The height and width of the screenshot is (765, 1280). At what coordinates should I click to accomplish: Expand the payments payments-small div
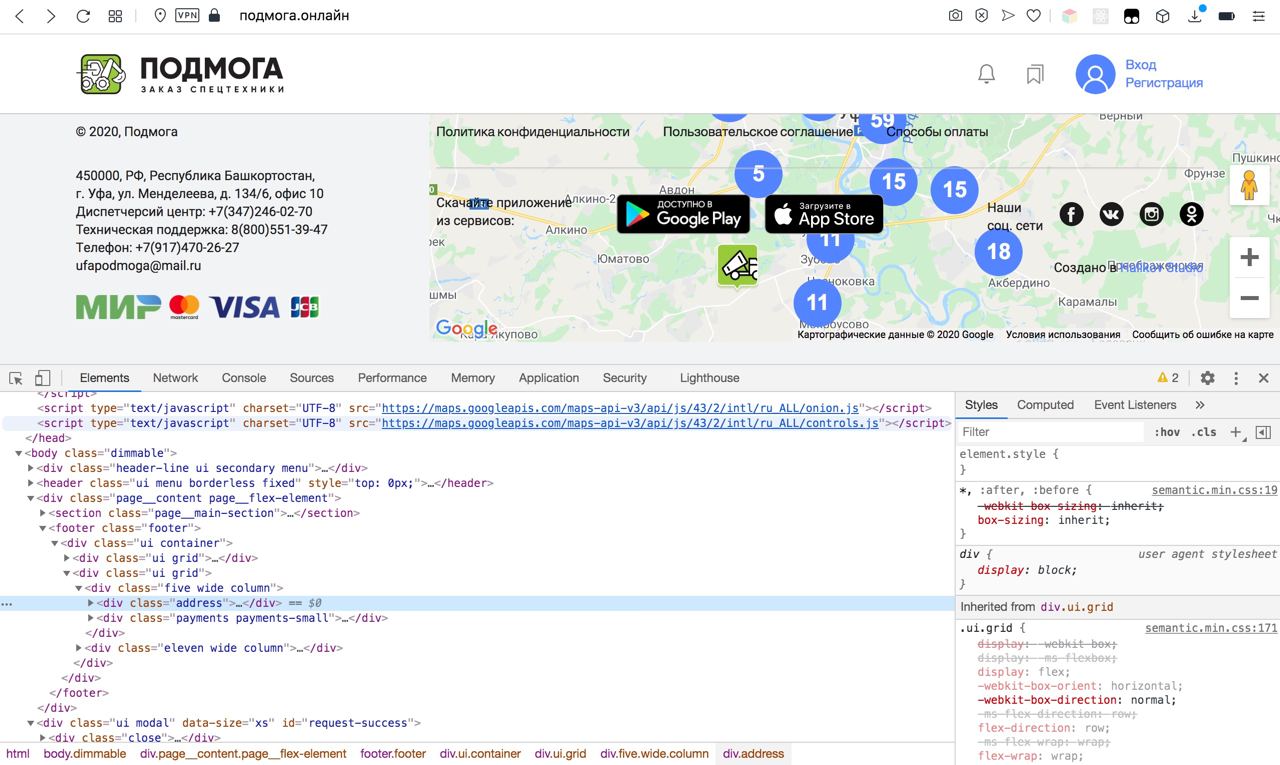[x=91, y=618]
